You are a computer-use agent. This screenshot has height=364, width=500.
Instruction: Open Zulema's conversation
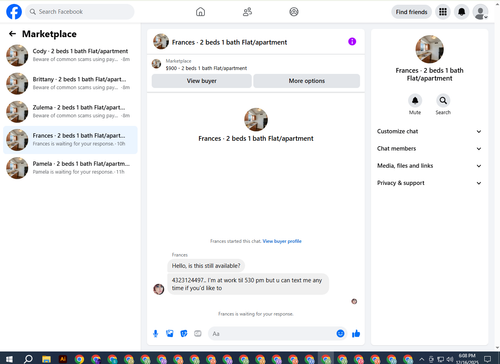[x=70, y=112]
